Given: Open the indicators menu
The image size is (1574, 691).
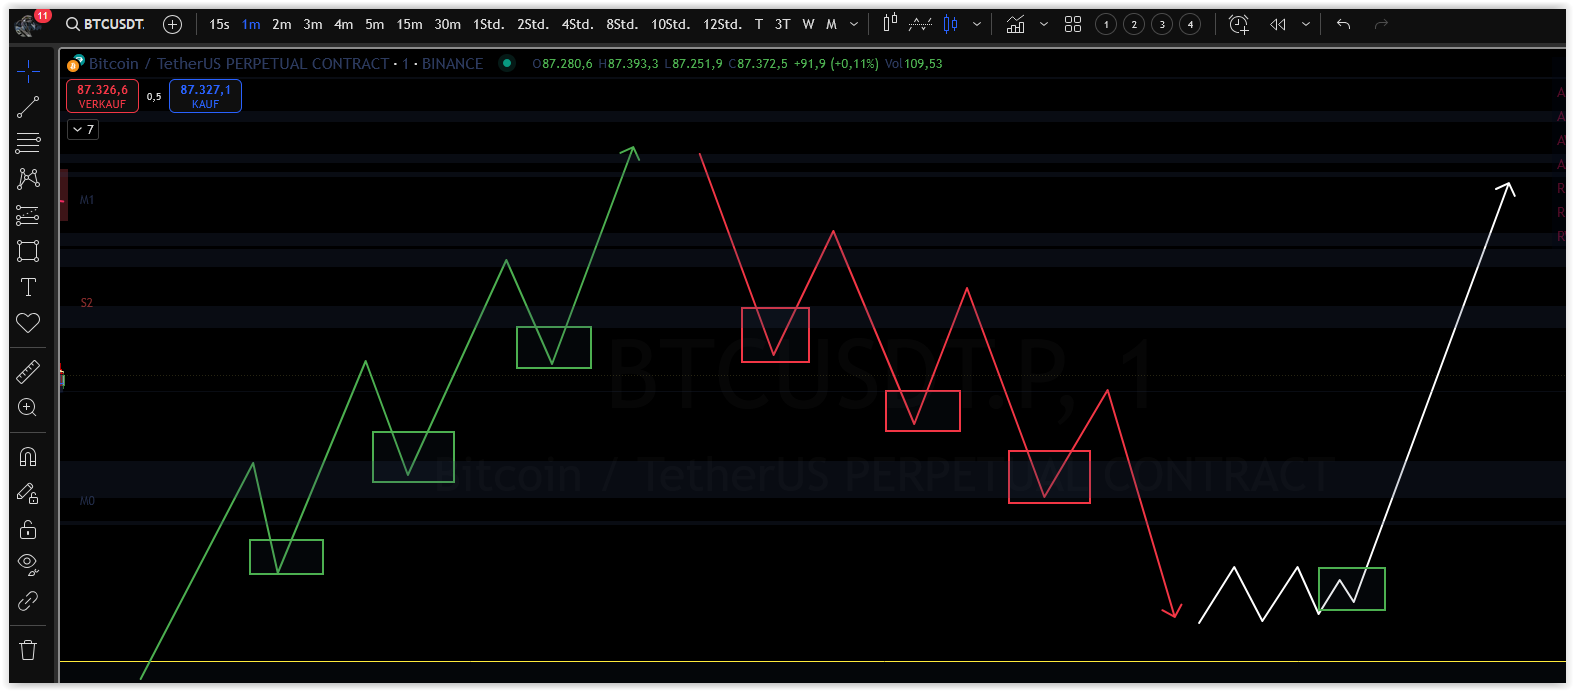Looking at the screenshot, I should coord(1015,24).
